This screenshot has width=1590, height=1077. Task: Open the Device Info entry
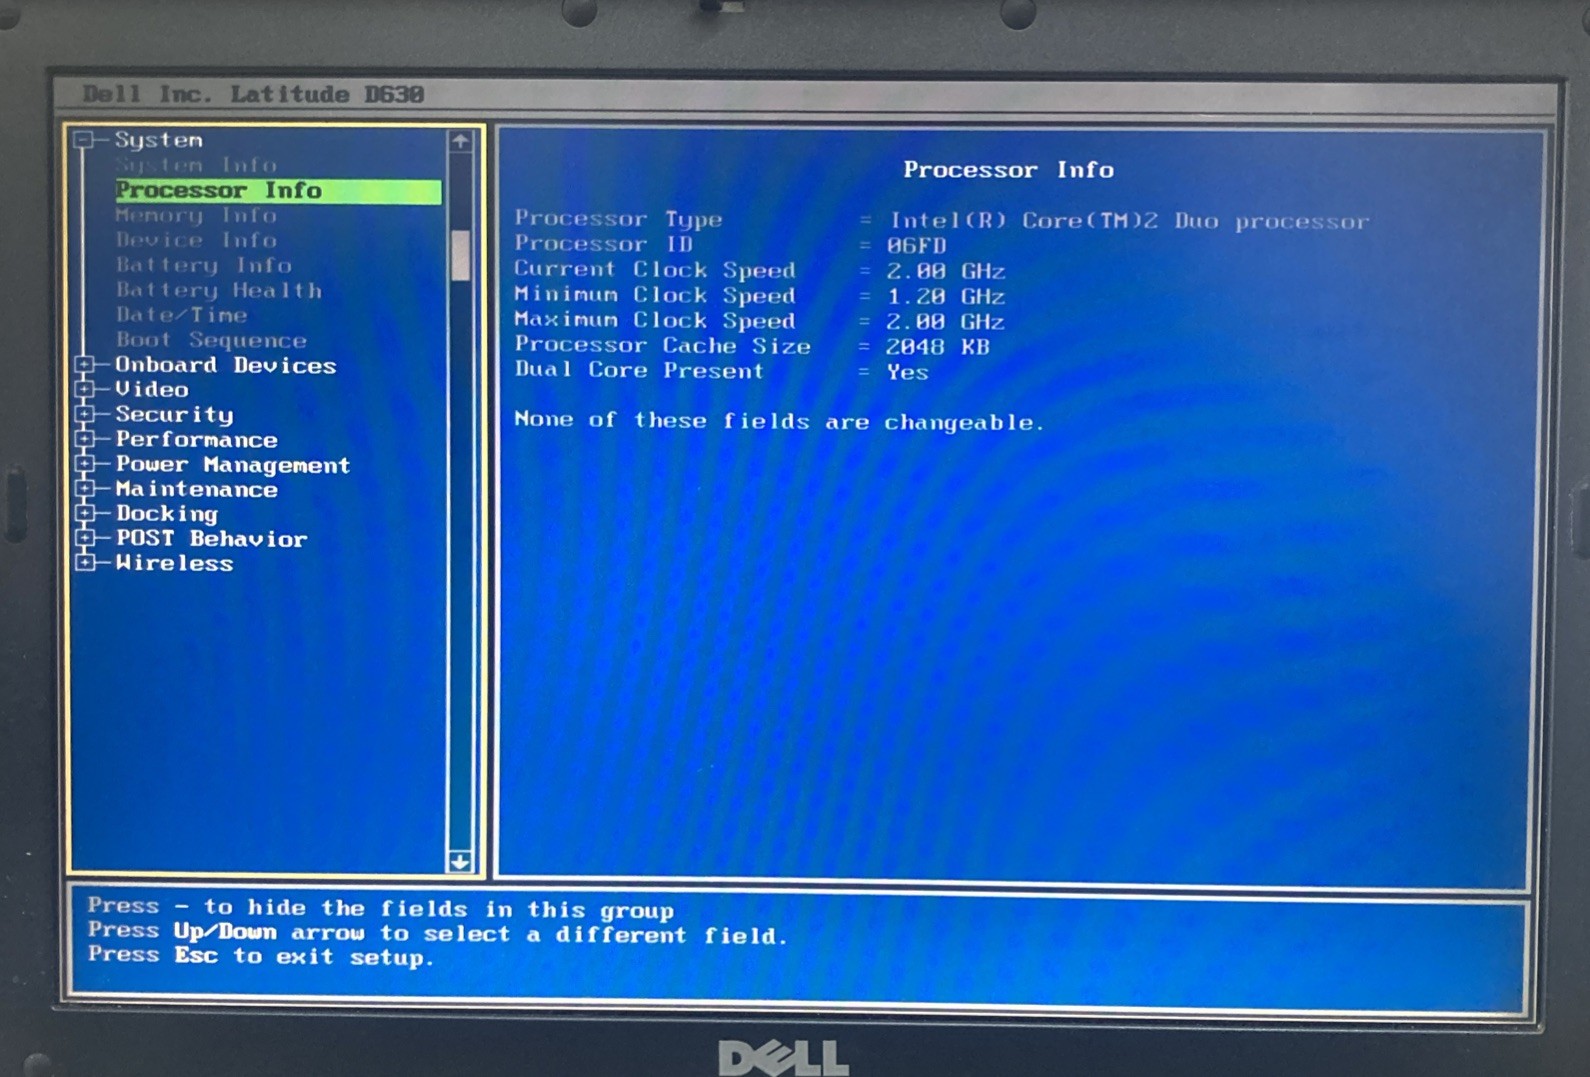click(x=196, y=240)
